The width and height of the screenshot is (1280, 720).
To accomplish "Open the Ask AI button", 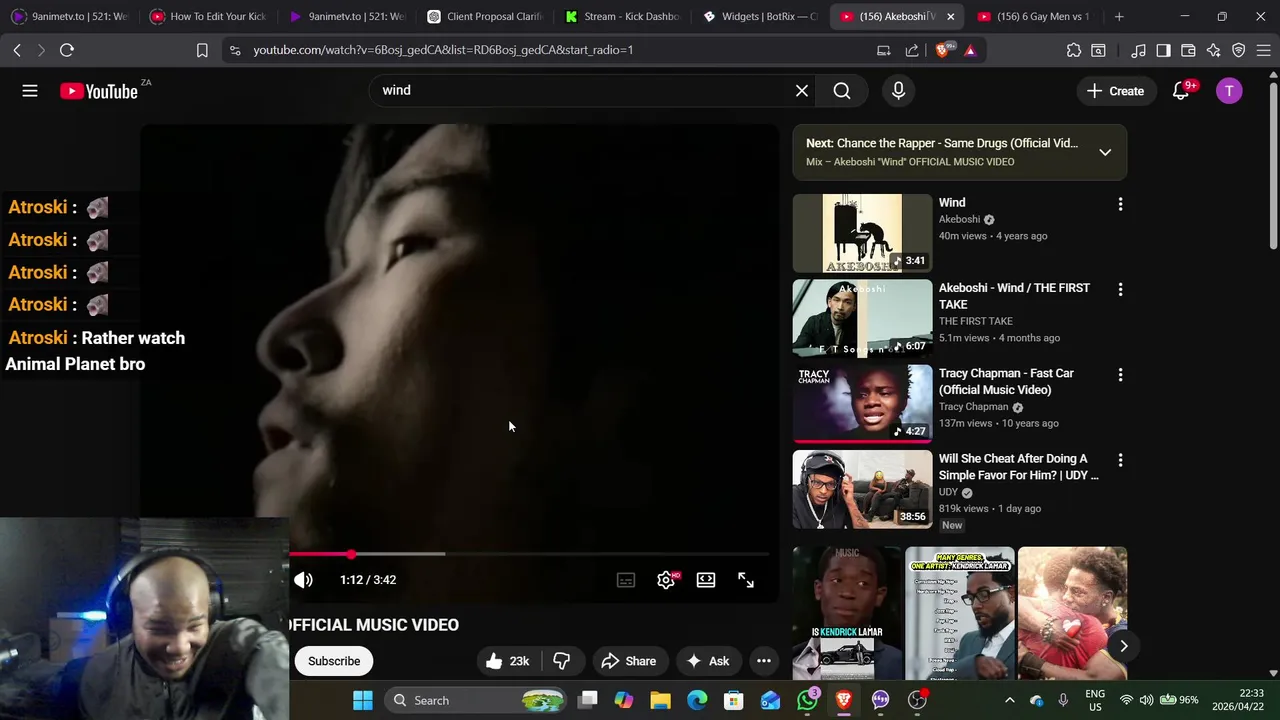I will click(x=707, y=661).
